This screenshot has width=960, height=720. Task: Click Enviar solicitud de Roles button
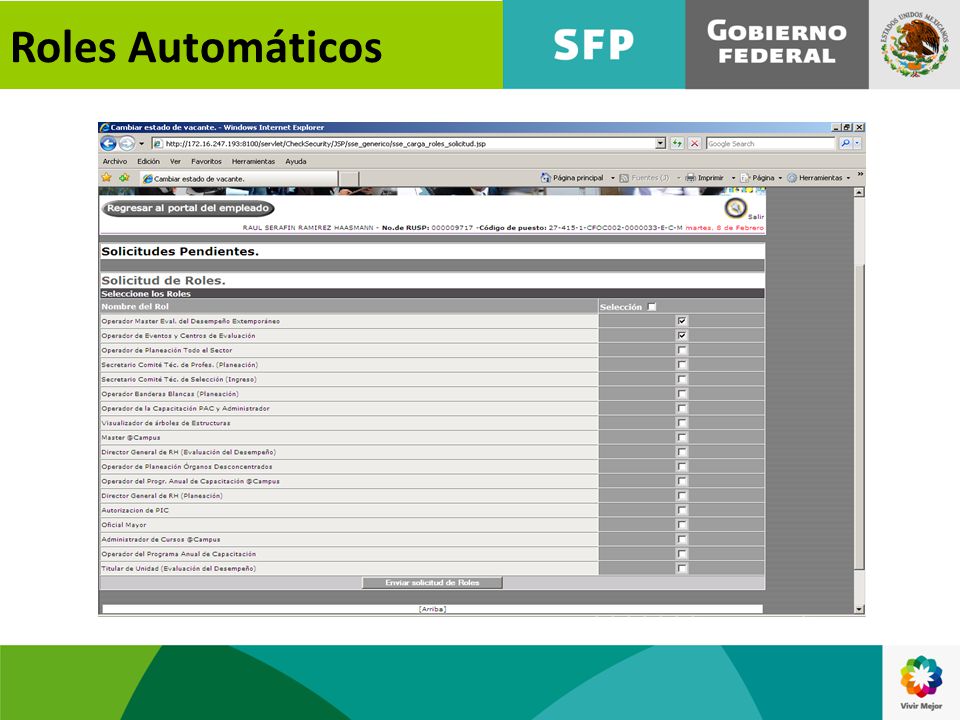[x=432, y=583]
